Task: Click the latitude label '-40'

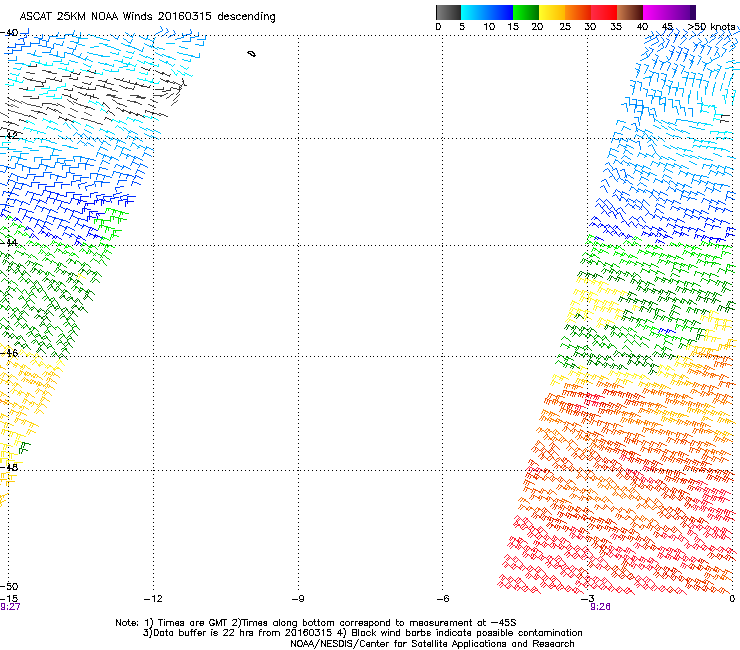Action: coord(9,33)
